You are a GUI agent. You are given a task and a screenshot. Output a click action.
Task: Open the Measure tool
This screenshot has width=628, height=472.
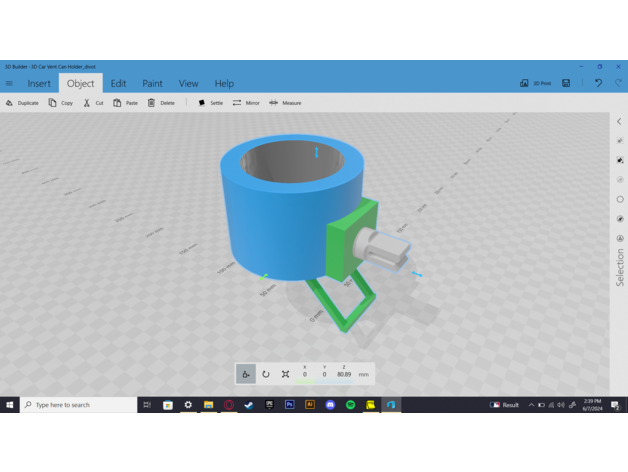click(285, 103)
